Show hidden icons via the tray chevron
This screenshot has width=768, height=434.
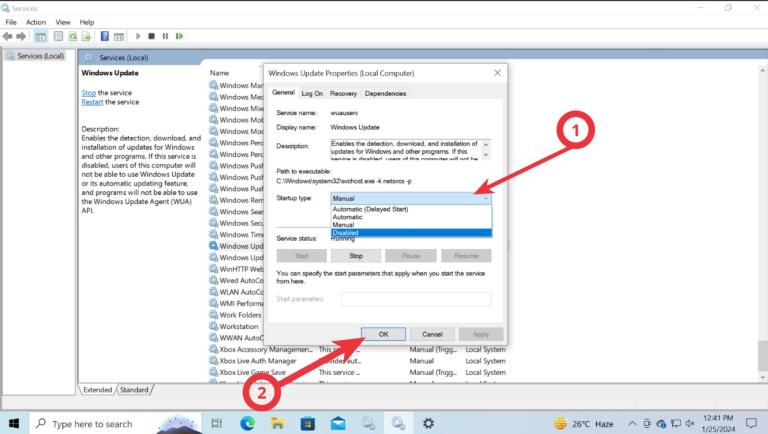632,424
